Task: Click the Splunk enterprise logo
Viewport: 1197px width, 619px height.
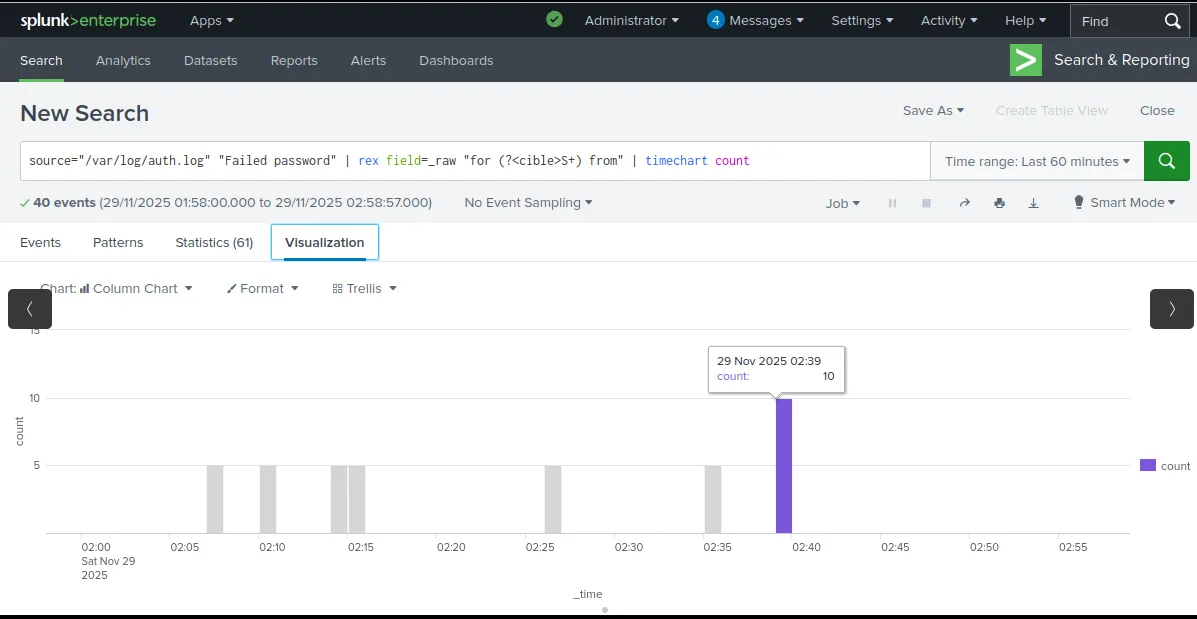Action: [88, 21]
